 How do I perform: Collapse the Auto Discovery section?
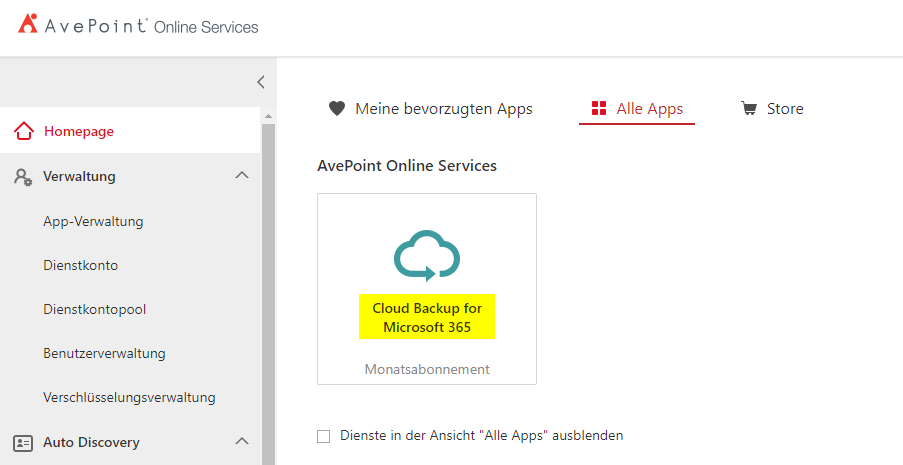point(241,441)
